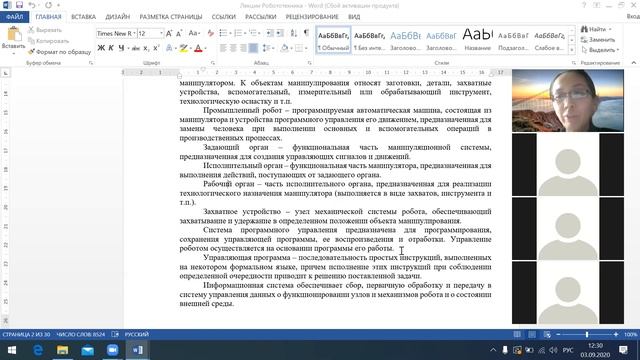Open the Change Case (Aa) dropdown
Screen dimensions: 640x360
pyautogui.click(x=194, y=33)
